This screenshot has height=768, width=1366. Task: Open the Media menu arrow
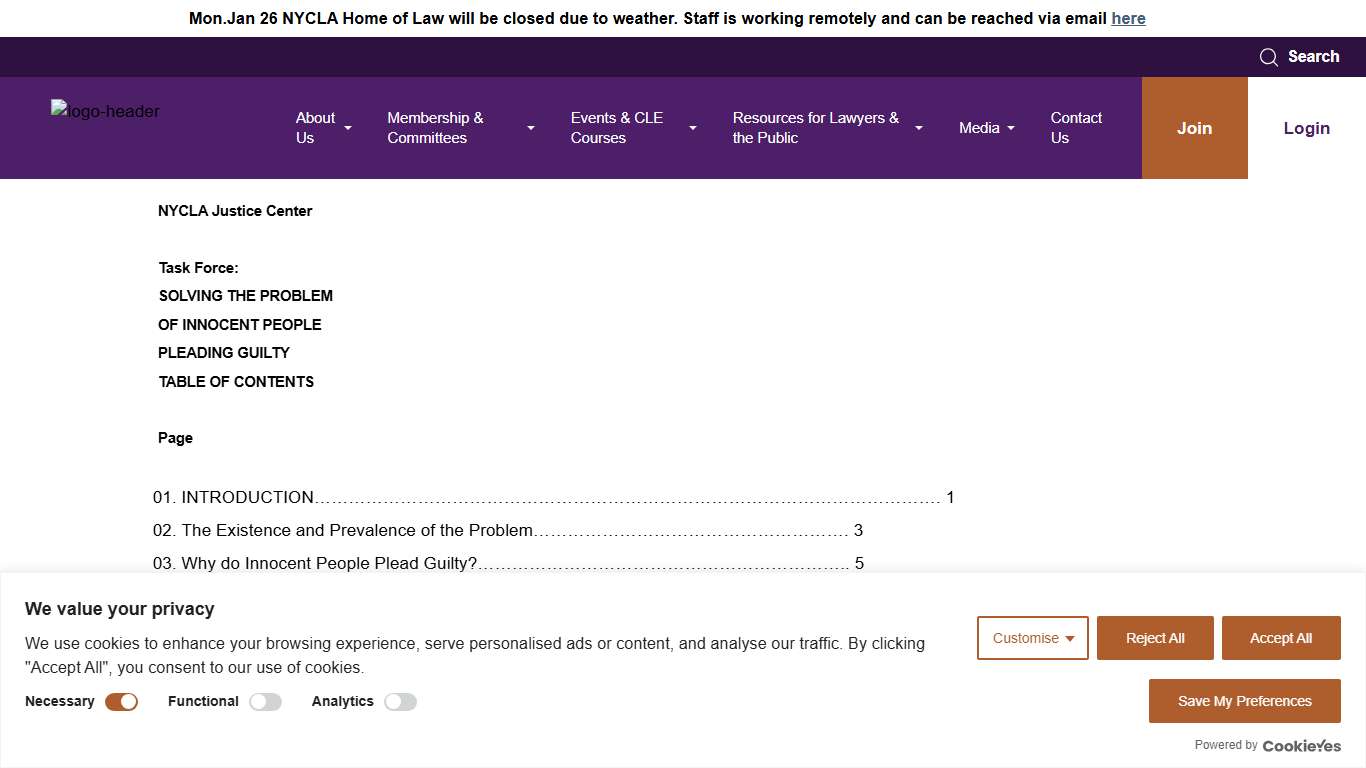(1011, 128)
